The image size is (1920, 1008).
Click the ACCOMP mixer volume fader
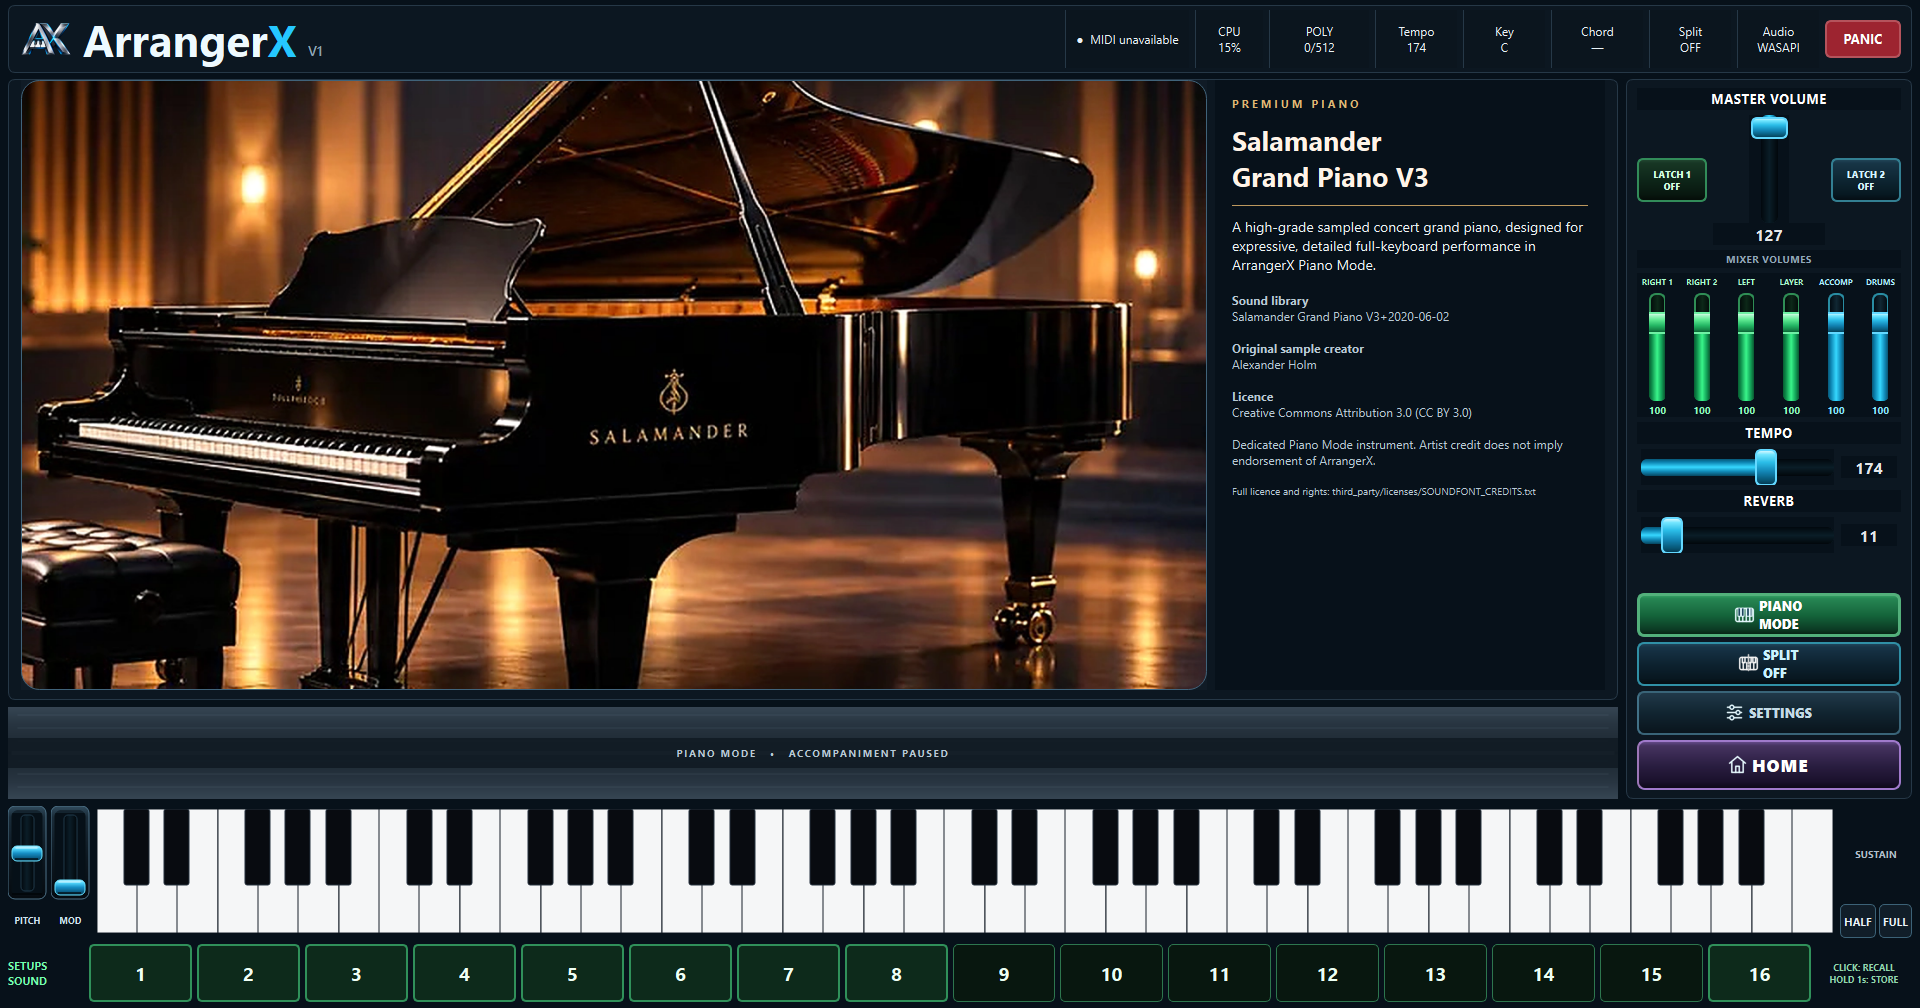[1836, 347]
